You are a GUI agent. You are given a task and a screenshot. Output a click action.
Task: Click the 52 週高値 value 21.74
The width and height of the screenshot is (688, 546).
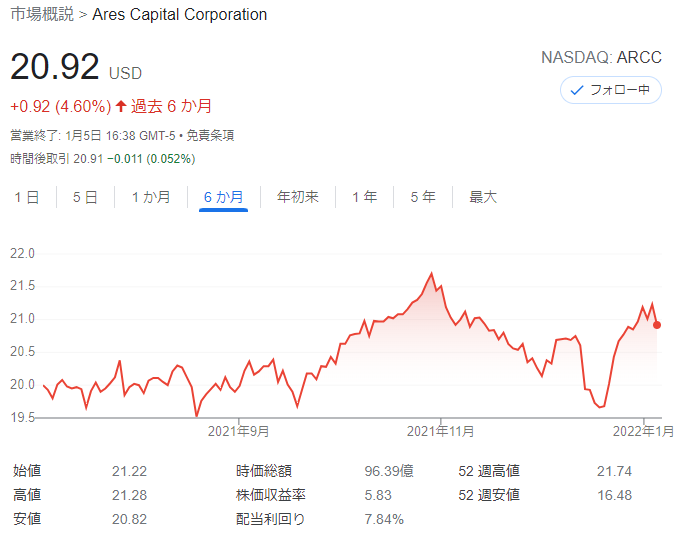tap(614, 471)
